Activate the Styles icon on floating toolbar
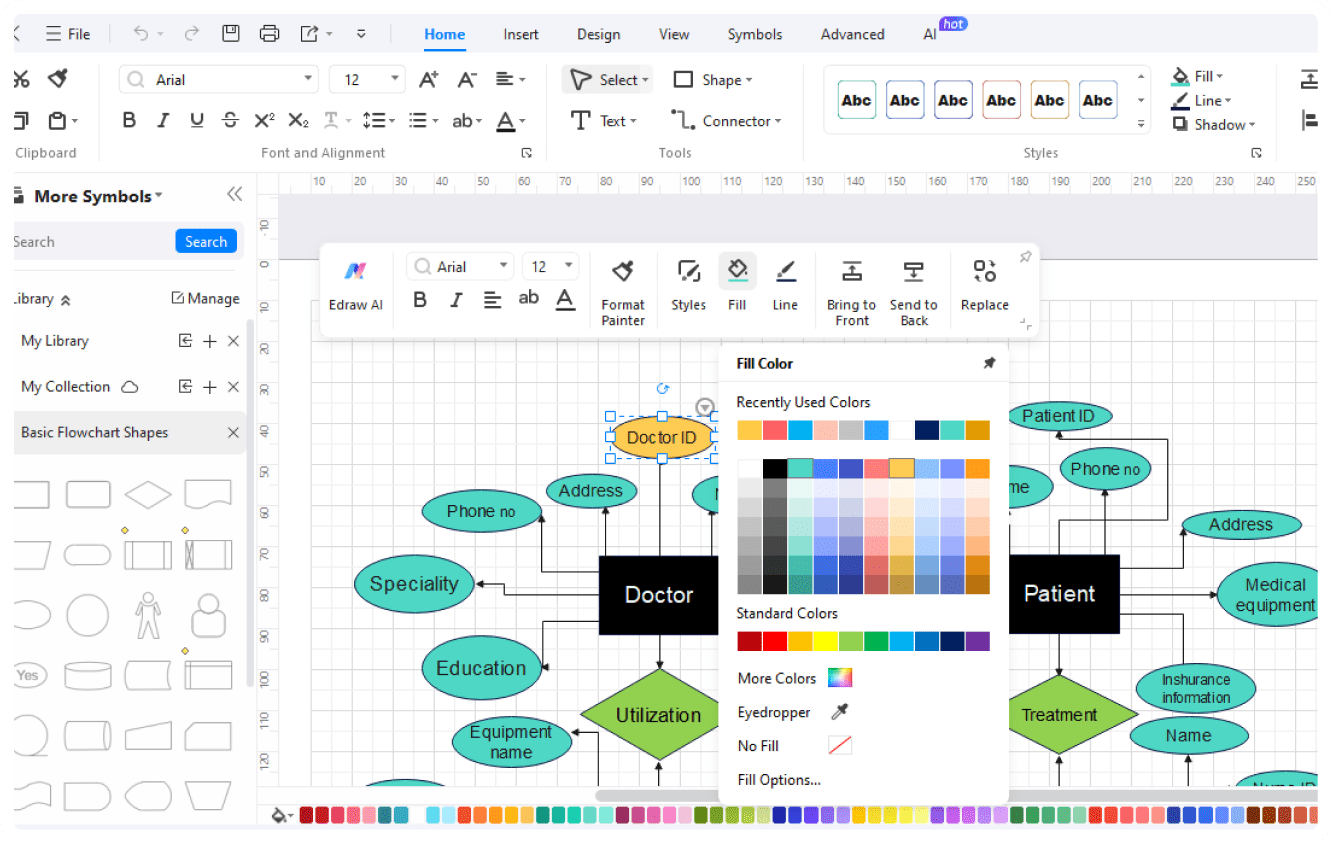This screenshot has width=1332, height=844. [688, 285]
